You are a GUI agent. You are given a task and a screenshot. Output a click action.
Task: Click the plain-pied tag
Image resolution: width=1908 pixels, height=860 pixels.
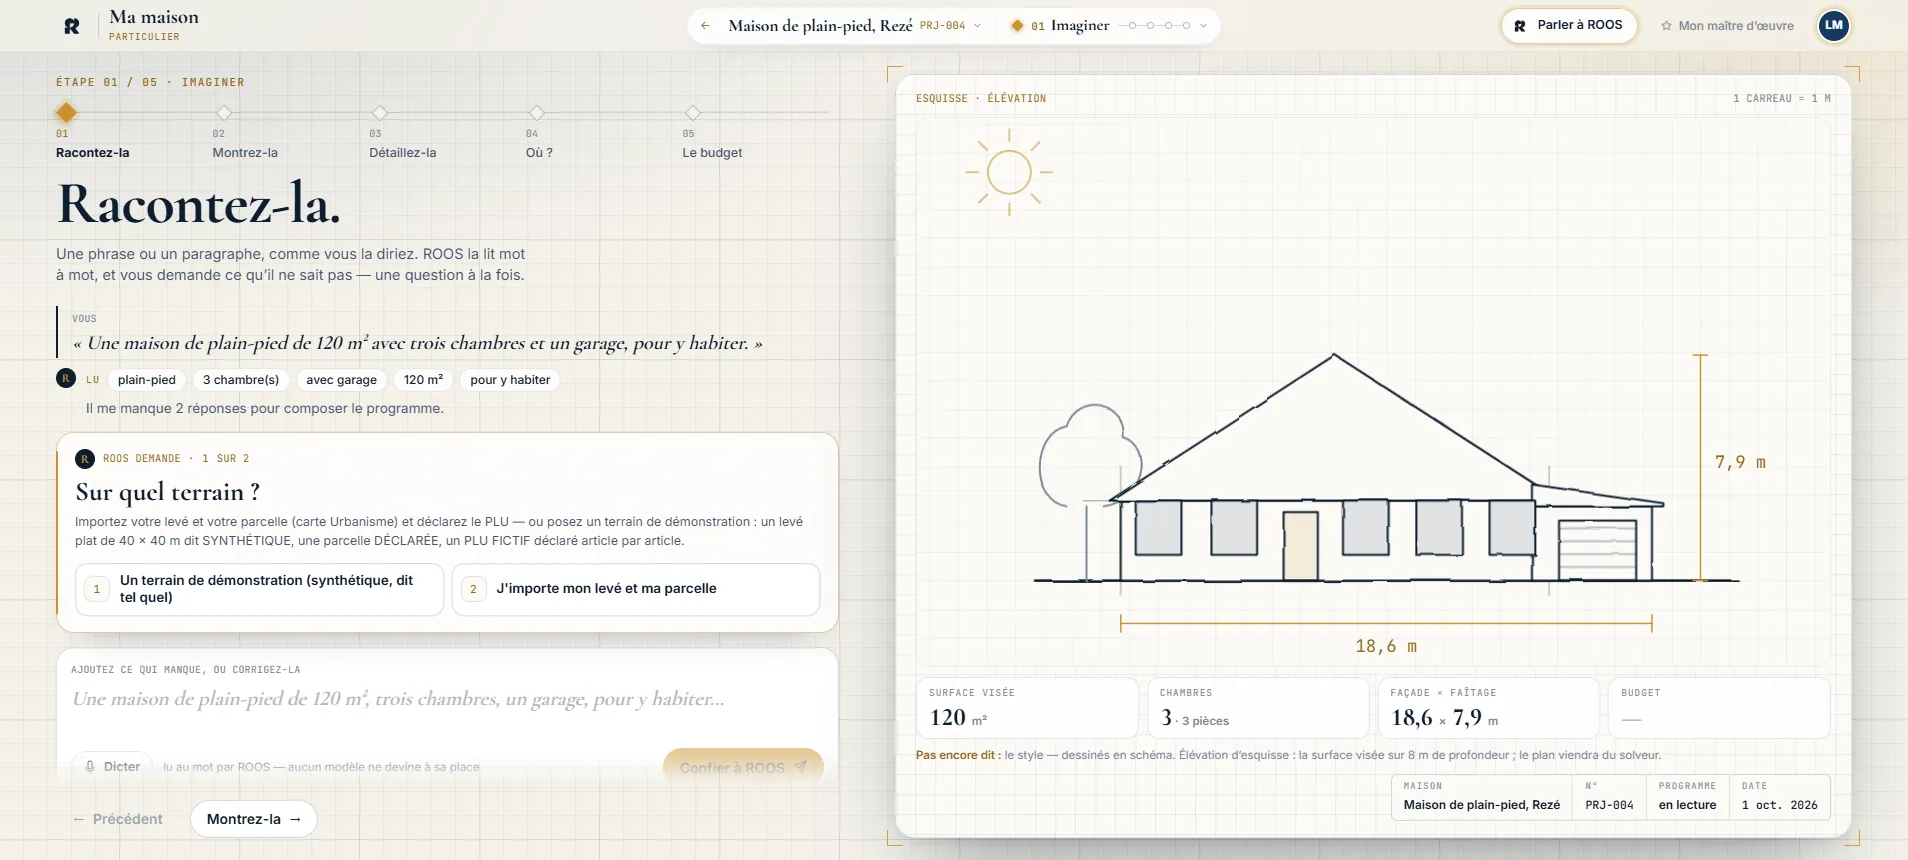(x=147, y=380)
